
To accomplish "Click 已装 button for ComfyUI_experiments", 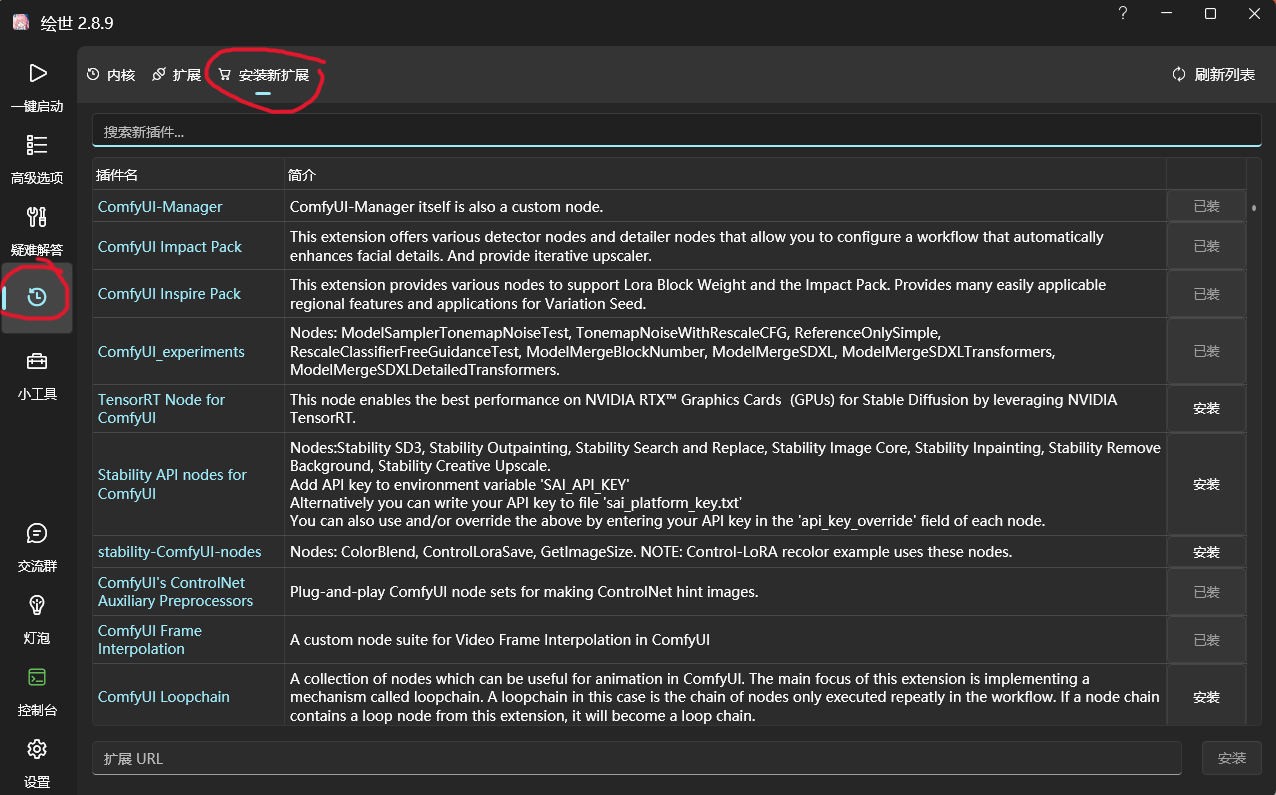I will [x=1206, y=351].
